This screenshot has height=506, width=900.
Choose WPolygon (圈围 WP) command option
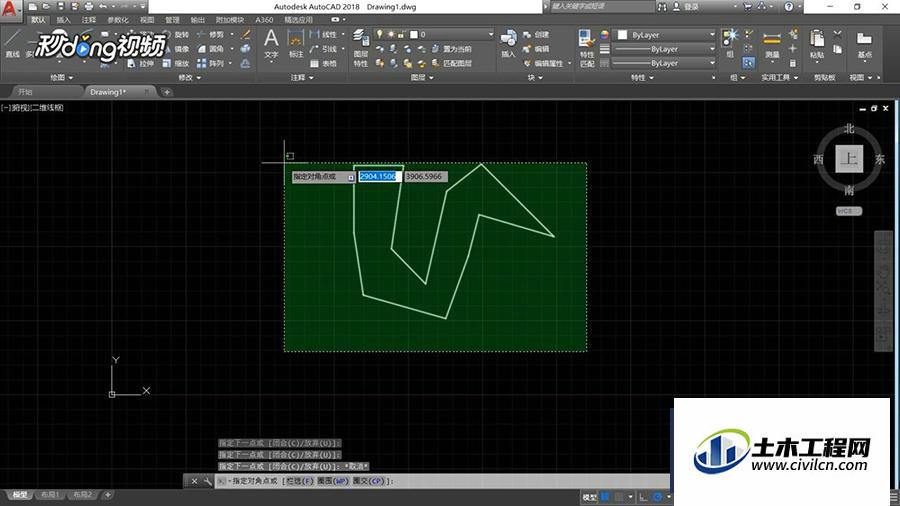point(333,481)
